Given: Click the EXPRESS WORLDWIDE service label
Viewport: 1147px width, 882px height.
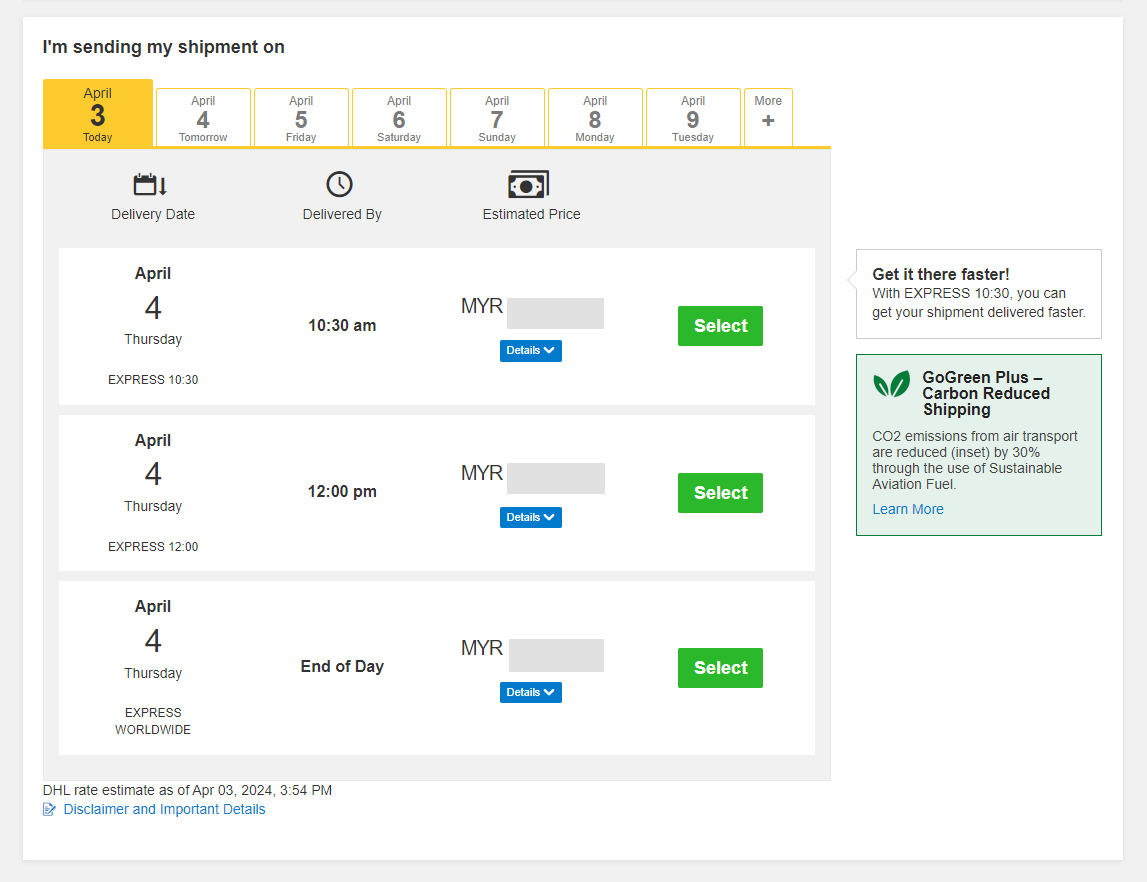Looking at the screenshot, I should tap(153, 721).
